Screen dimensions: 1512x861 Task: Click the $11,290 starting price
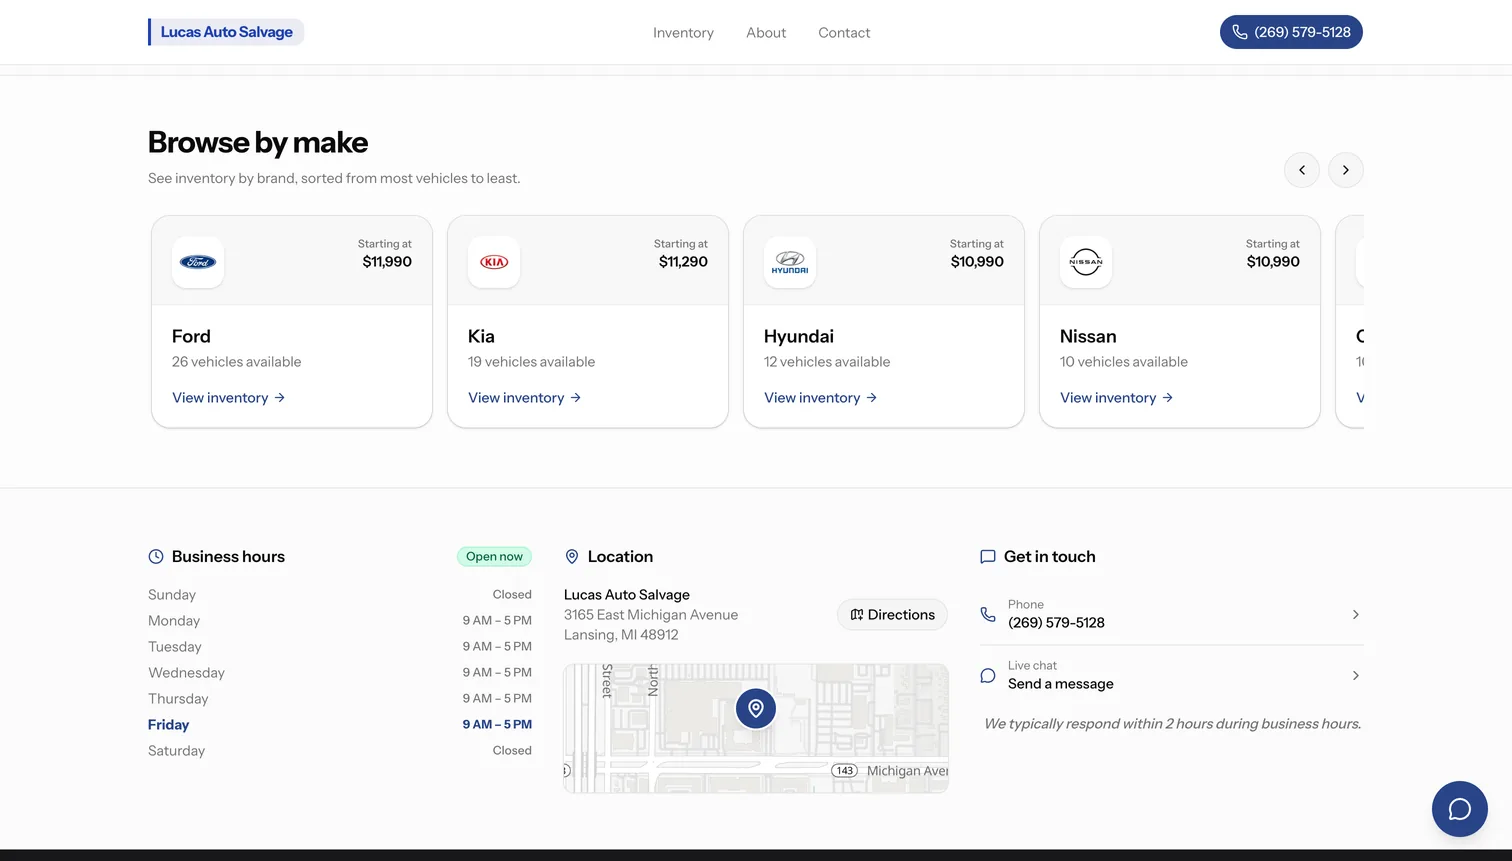pyautogui.click(x=683, y=262)
